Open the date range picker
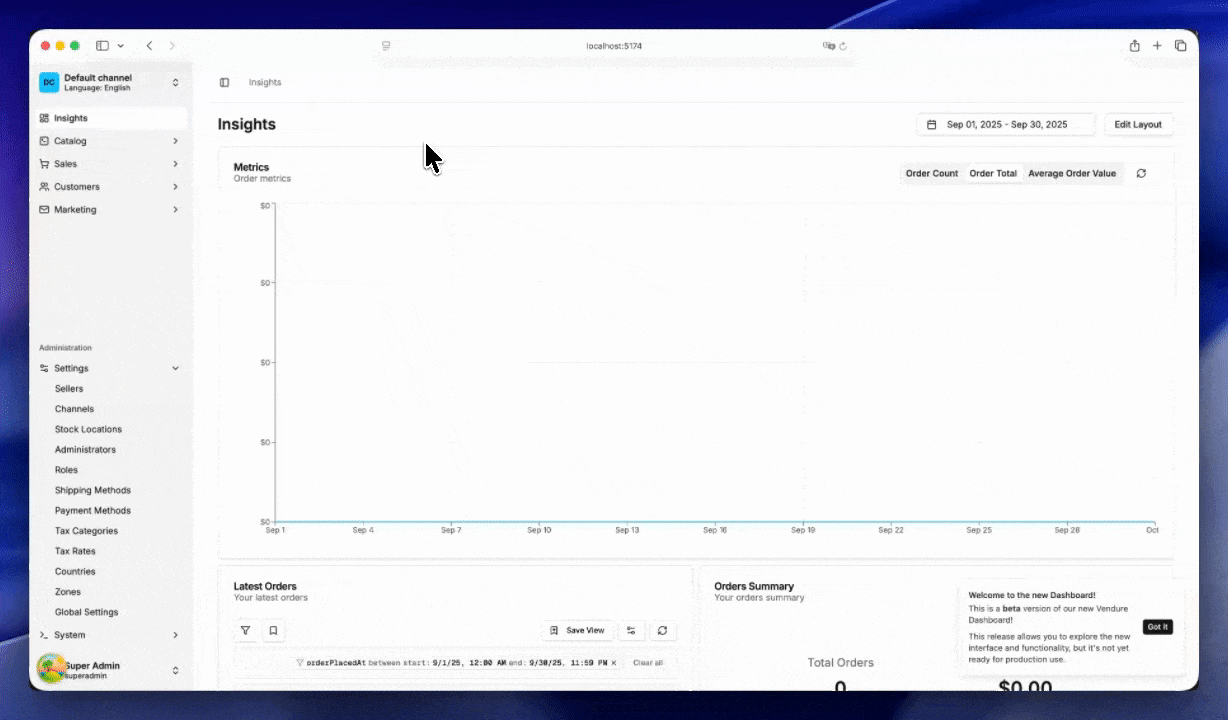 click(x=1005, y=124)
